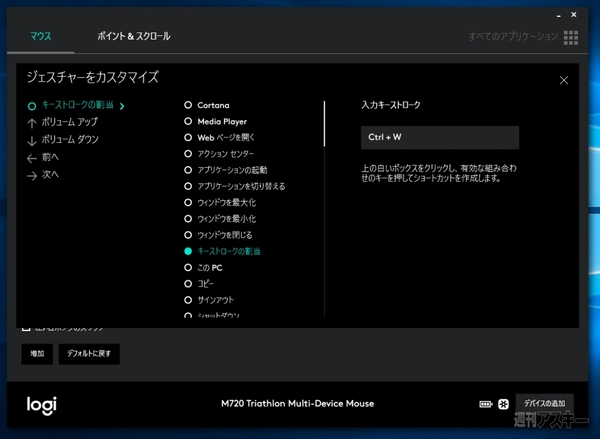Choose the Media Player radio option
The height and width of the screenshot is (439, 600).
pyautogui.click(x=215, y=121)
